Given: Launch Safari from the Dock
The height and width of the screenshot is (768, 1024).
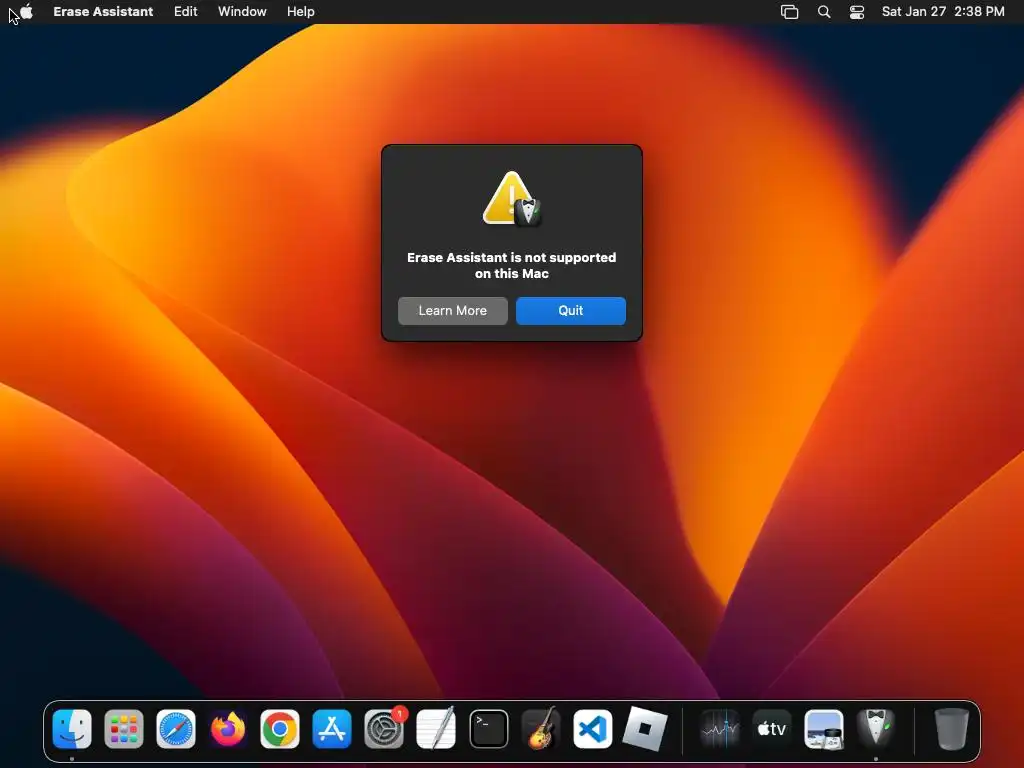Looking at the screenshot, I should click(176, 729).
